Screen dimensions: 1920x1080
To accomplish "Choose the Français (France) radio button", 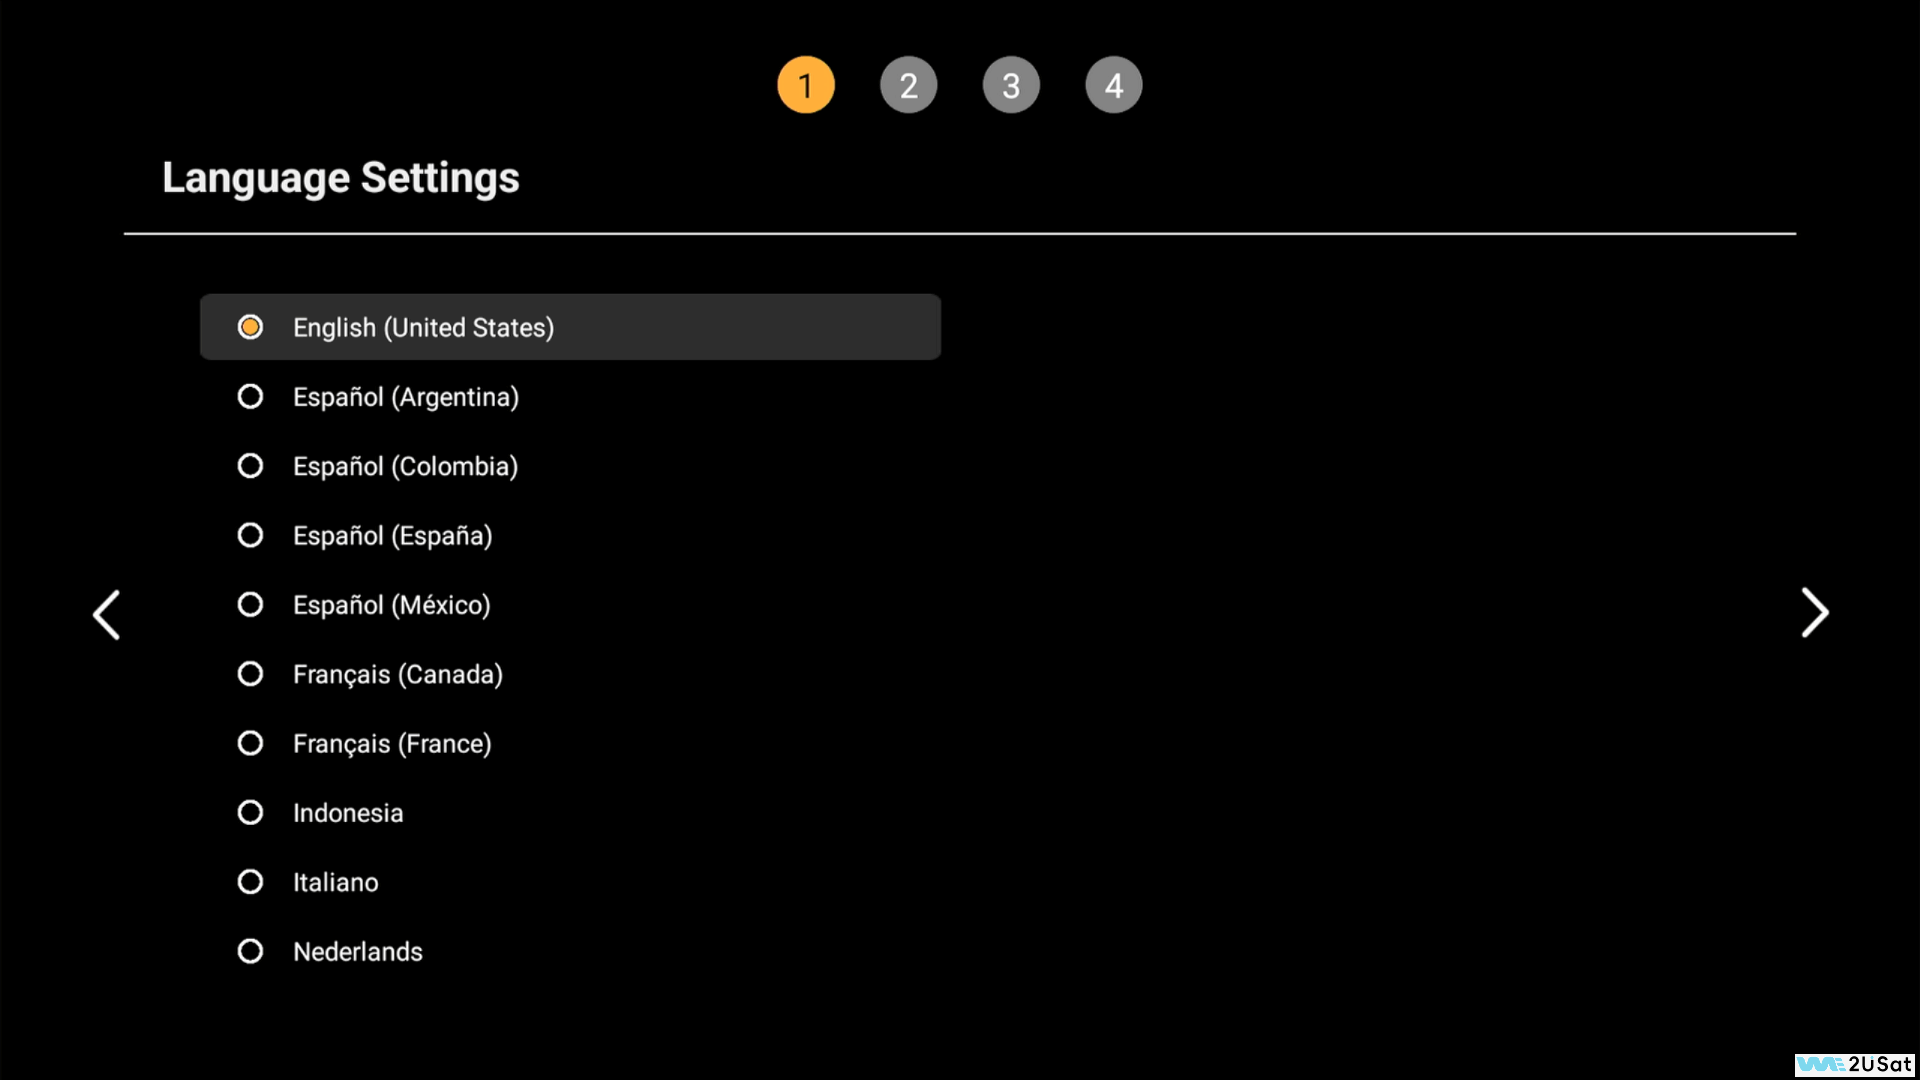I will click(250, 743).
